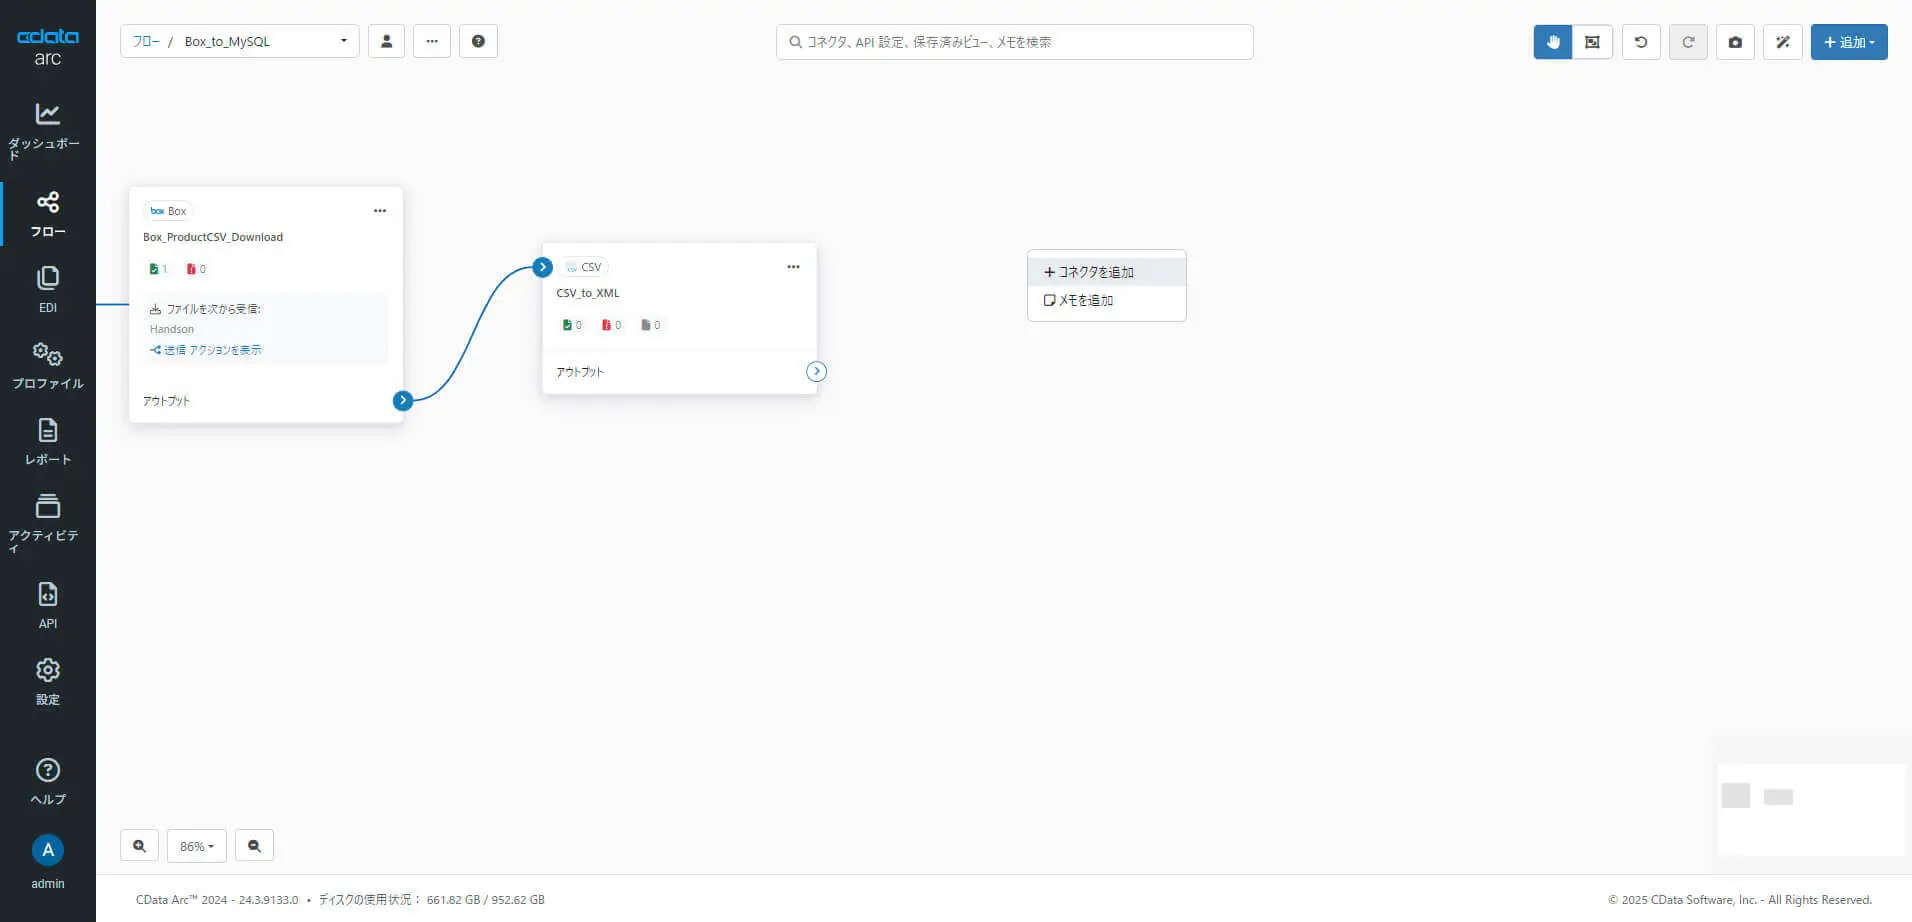Click CSV_to_XML output connection port
The height and width of the screenshot is (922, 1912).
[x=817, y=372]
